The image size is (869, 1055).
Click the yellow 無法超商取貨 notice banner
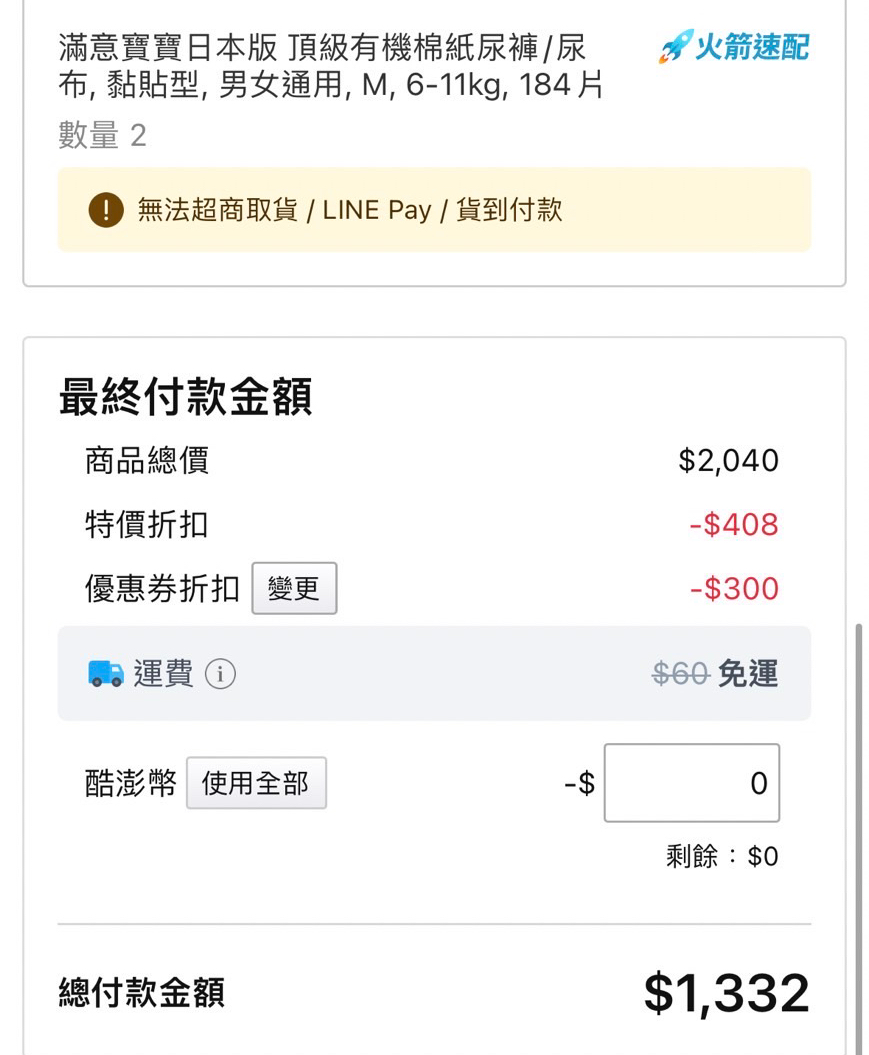[434, 210]
